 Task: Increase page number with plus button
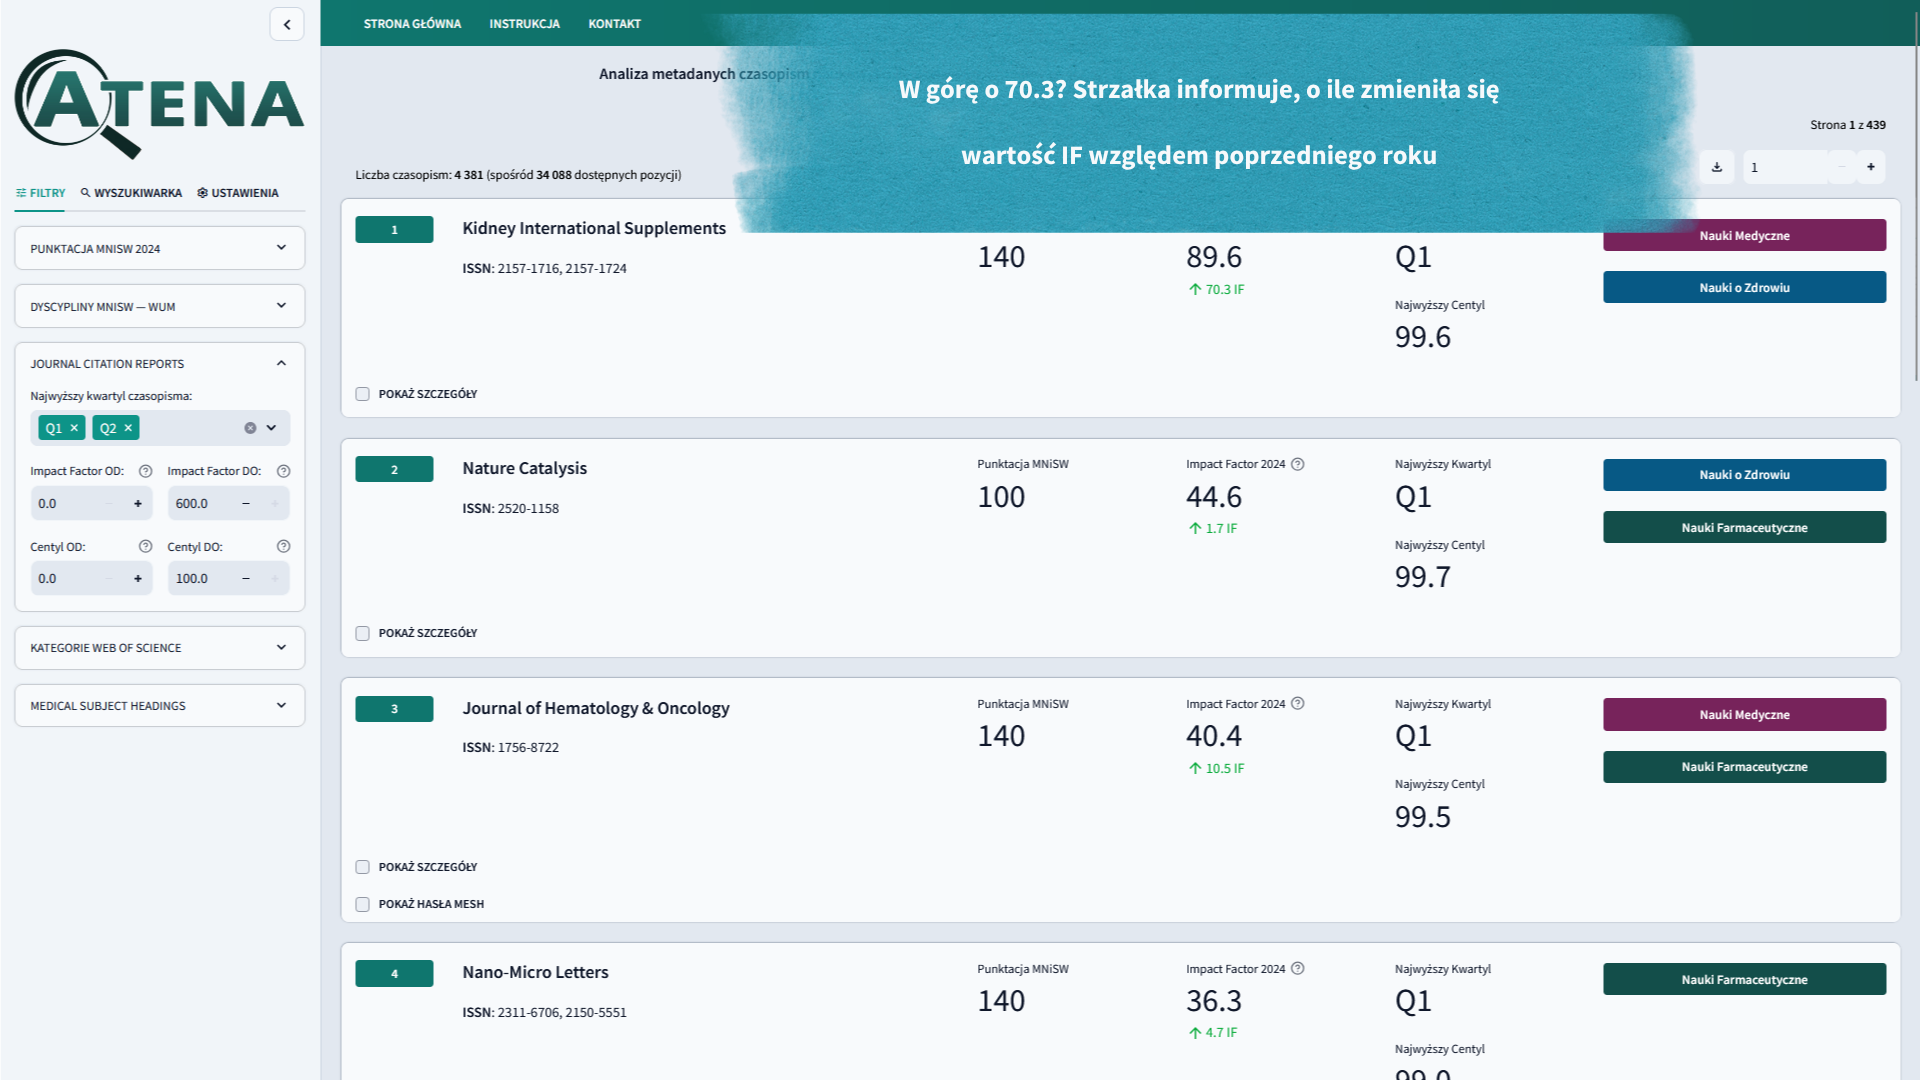1871,167
